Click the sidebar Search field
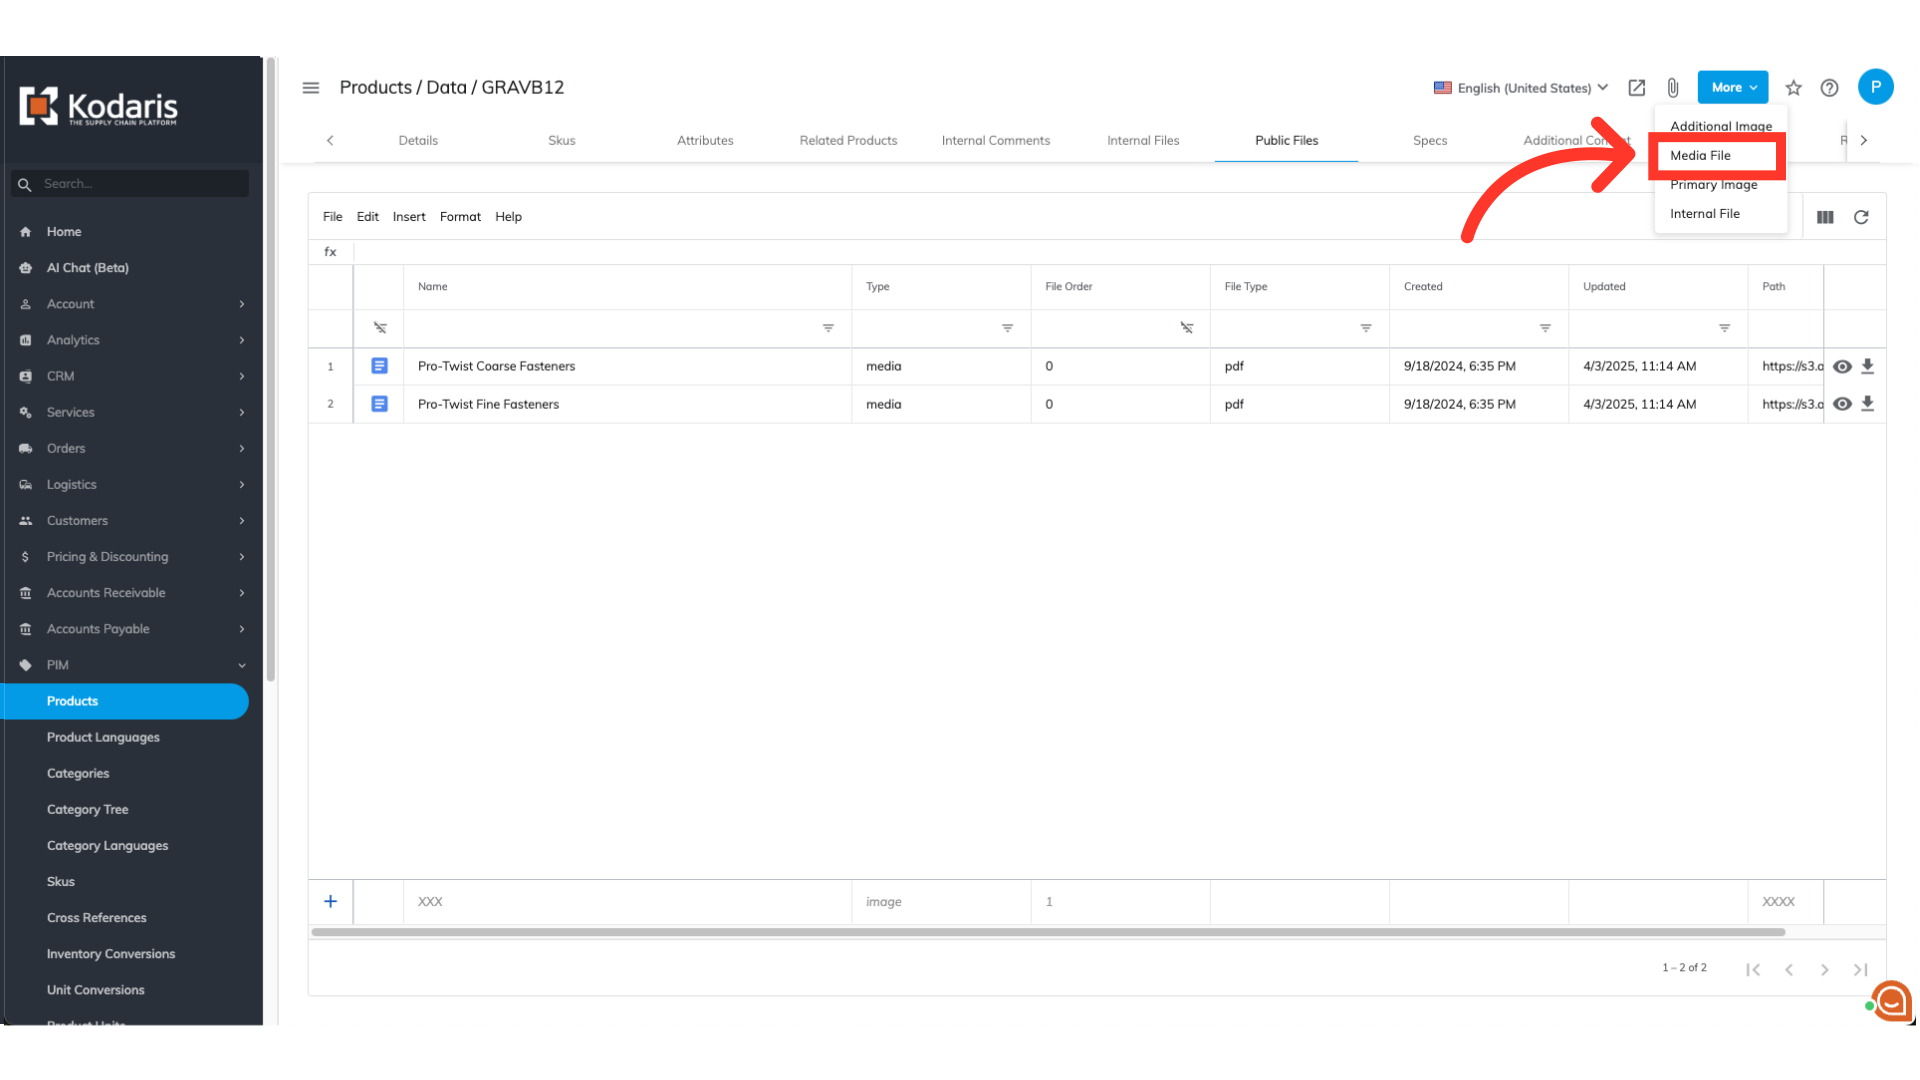Image resolution: width=1920 pixels, height=1080 pixels. (140, 184)
